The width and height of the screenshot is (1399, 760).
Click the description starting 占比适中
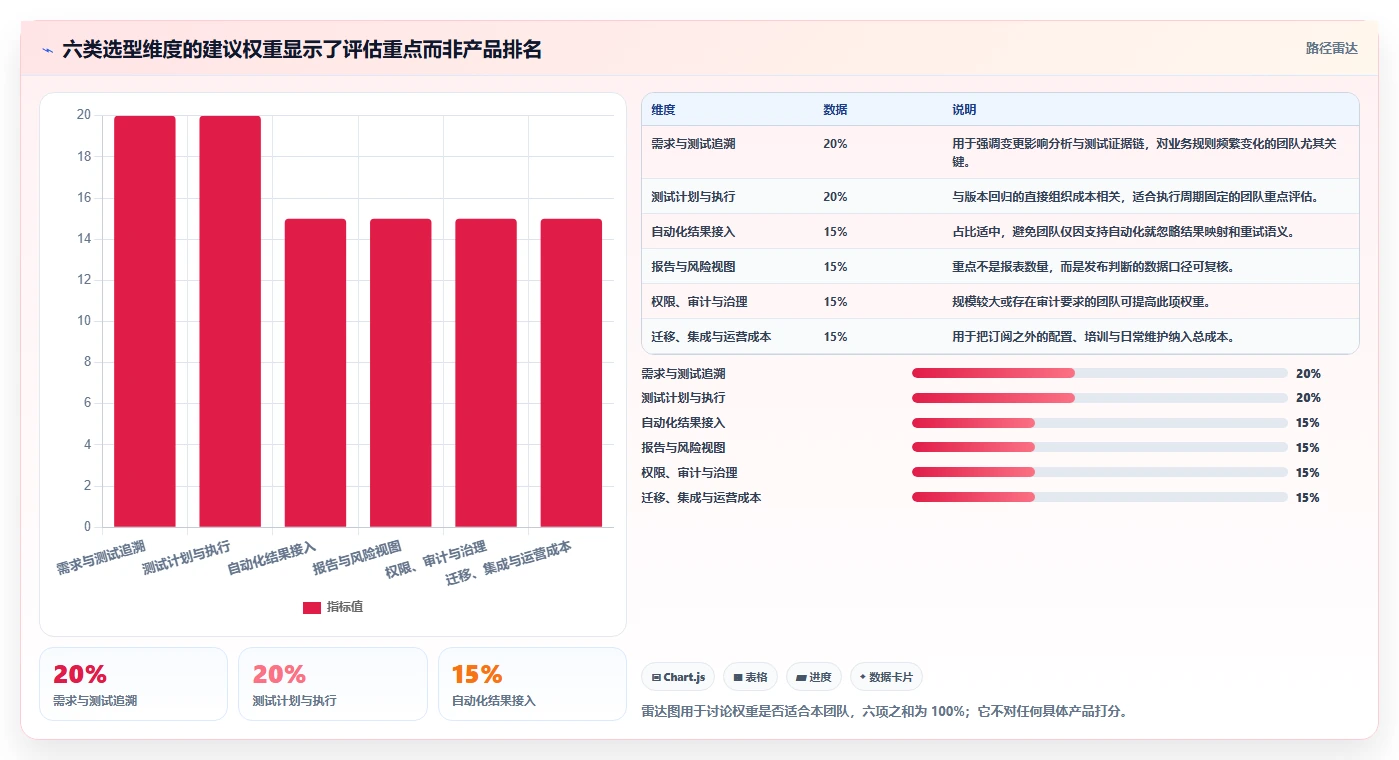pos(1123,232)
